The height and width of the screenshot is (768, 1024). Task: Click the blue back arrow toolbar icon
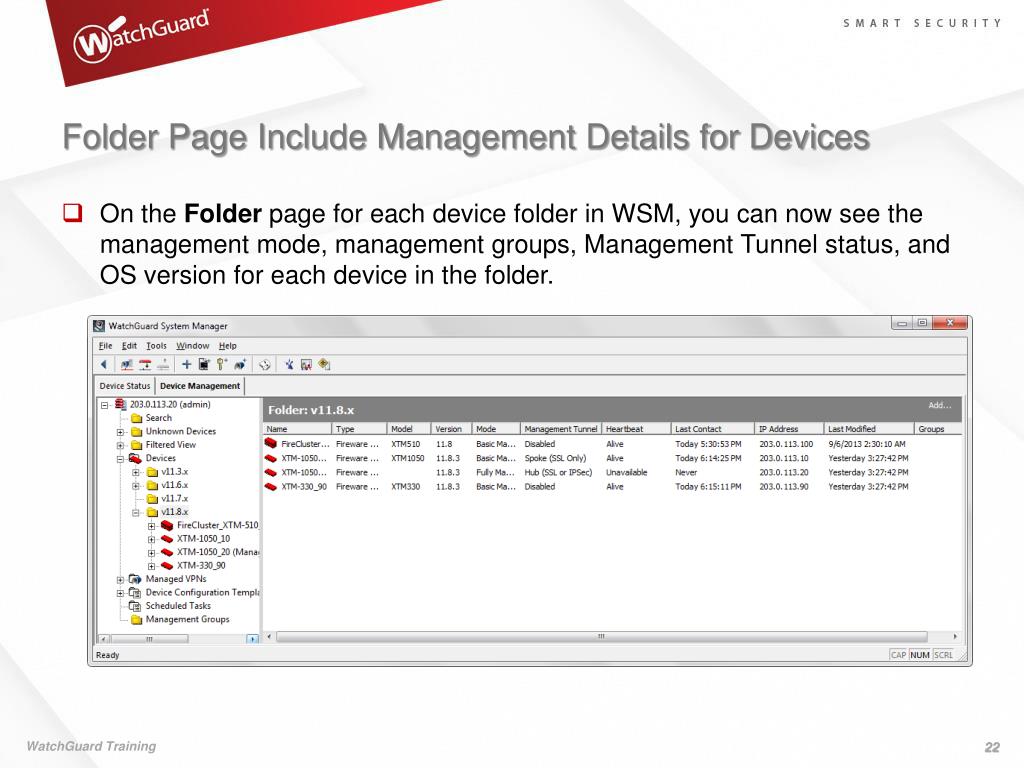click(x=104, y=364)
